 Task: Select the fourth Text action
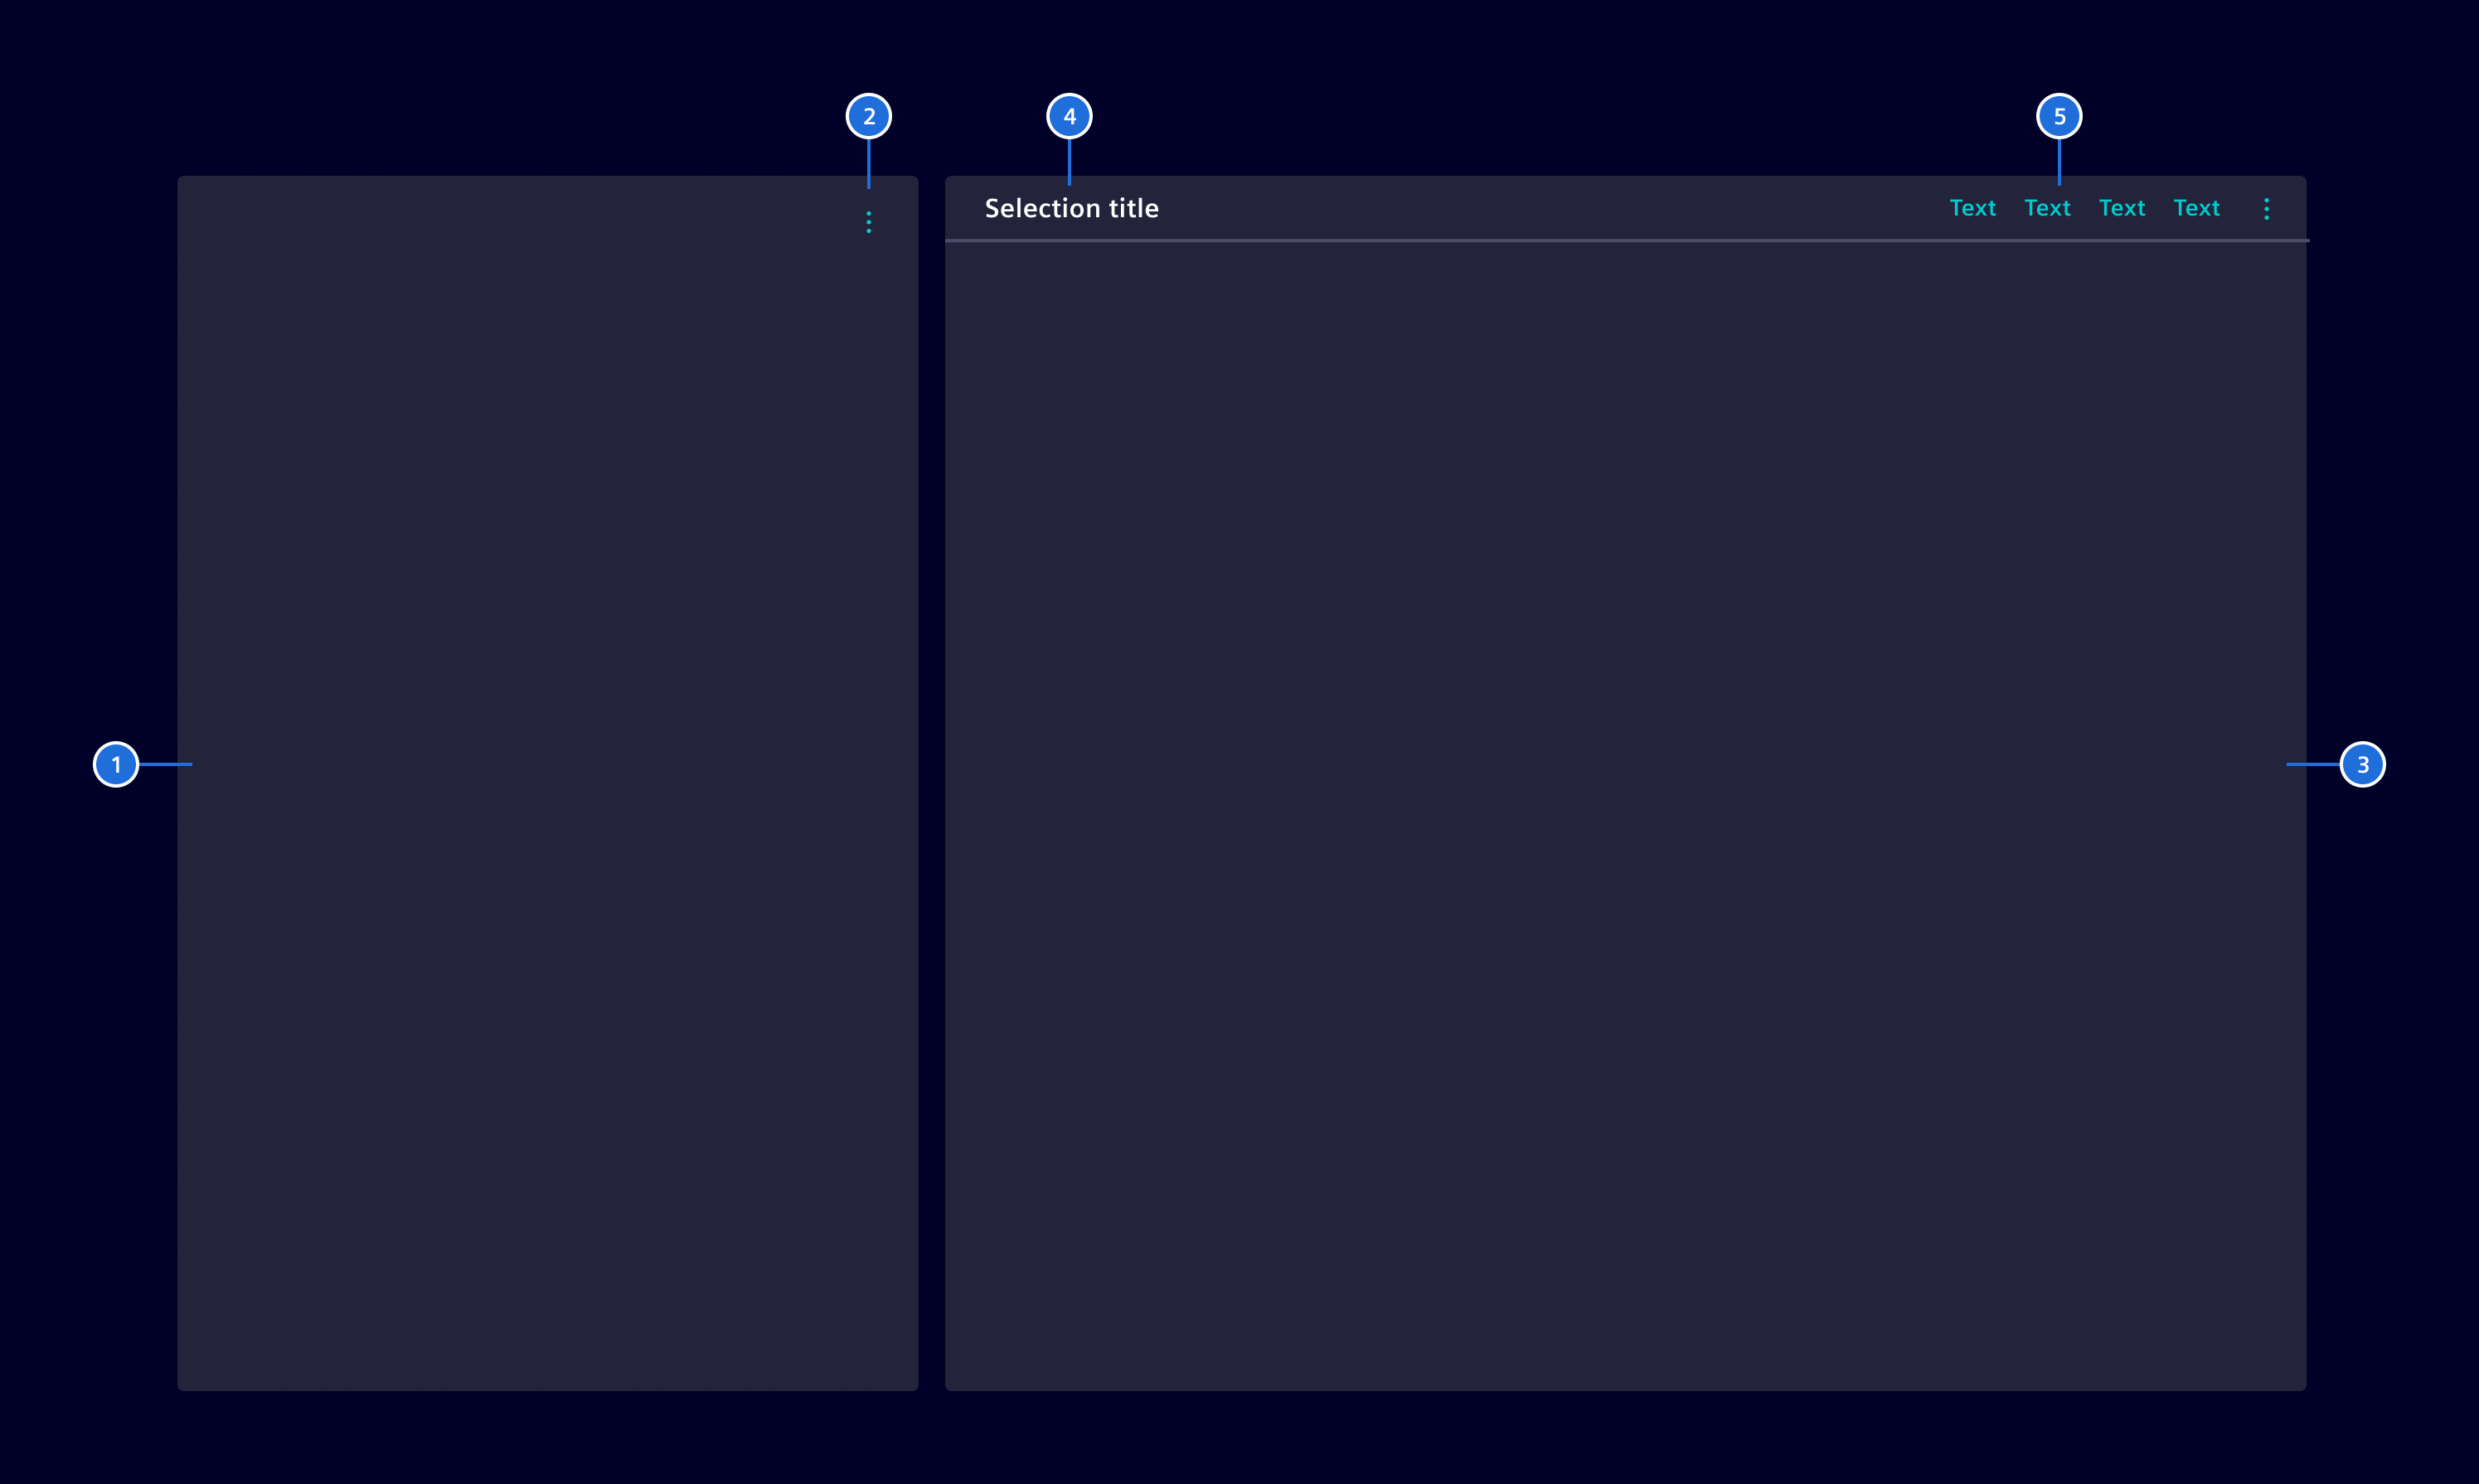pos(2196,208)
